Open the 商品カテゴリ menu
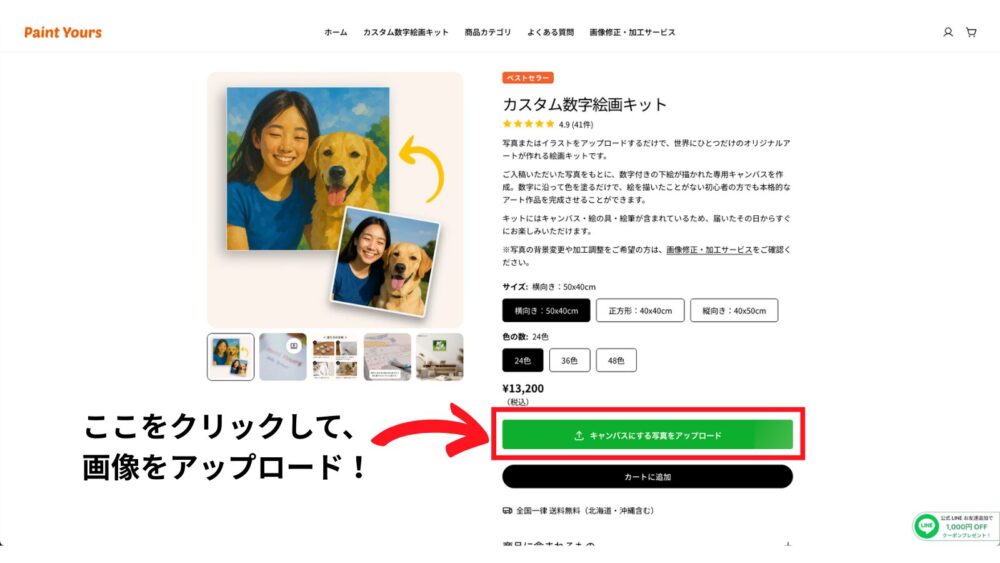 pyautogui.click(x=488, y=33)
